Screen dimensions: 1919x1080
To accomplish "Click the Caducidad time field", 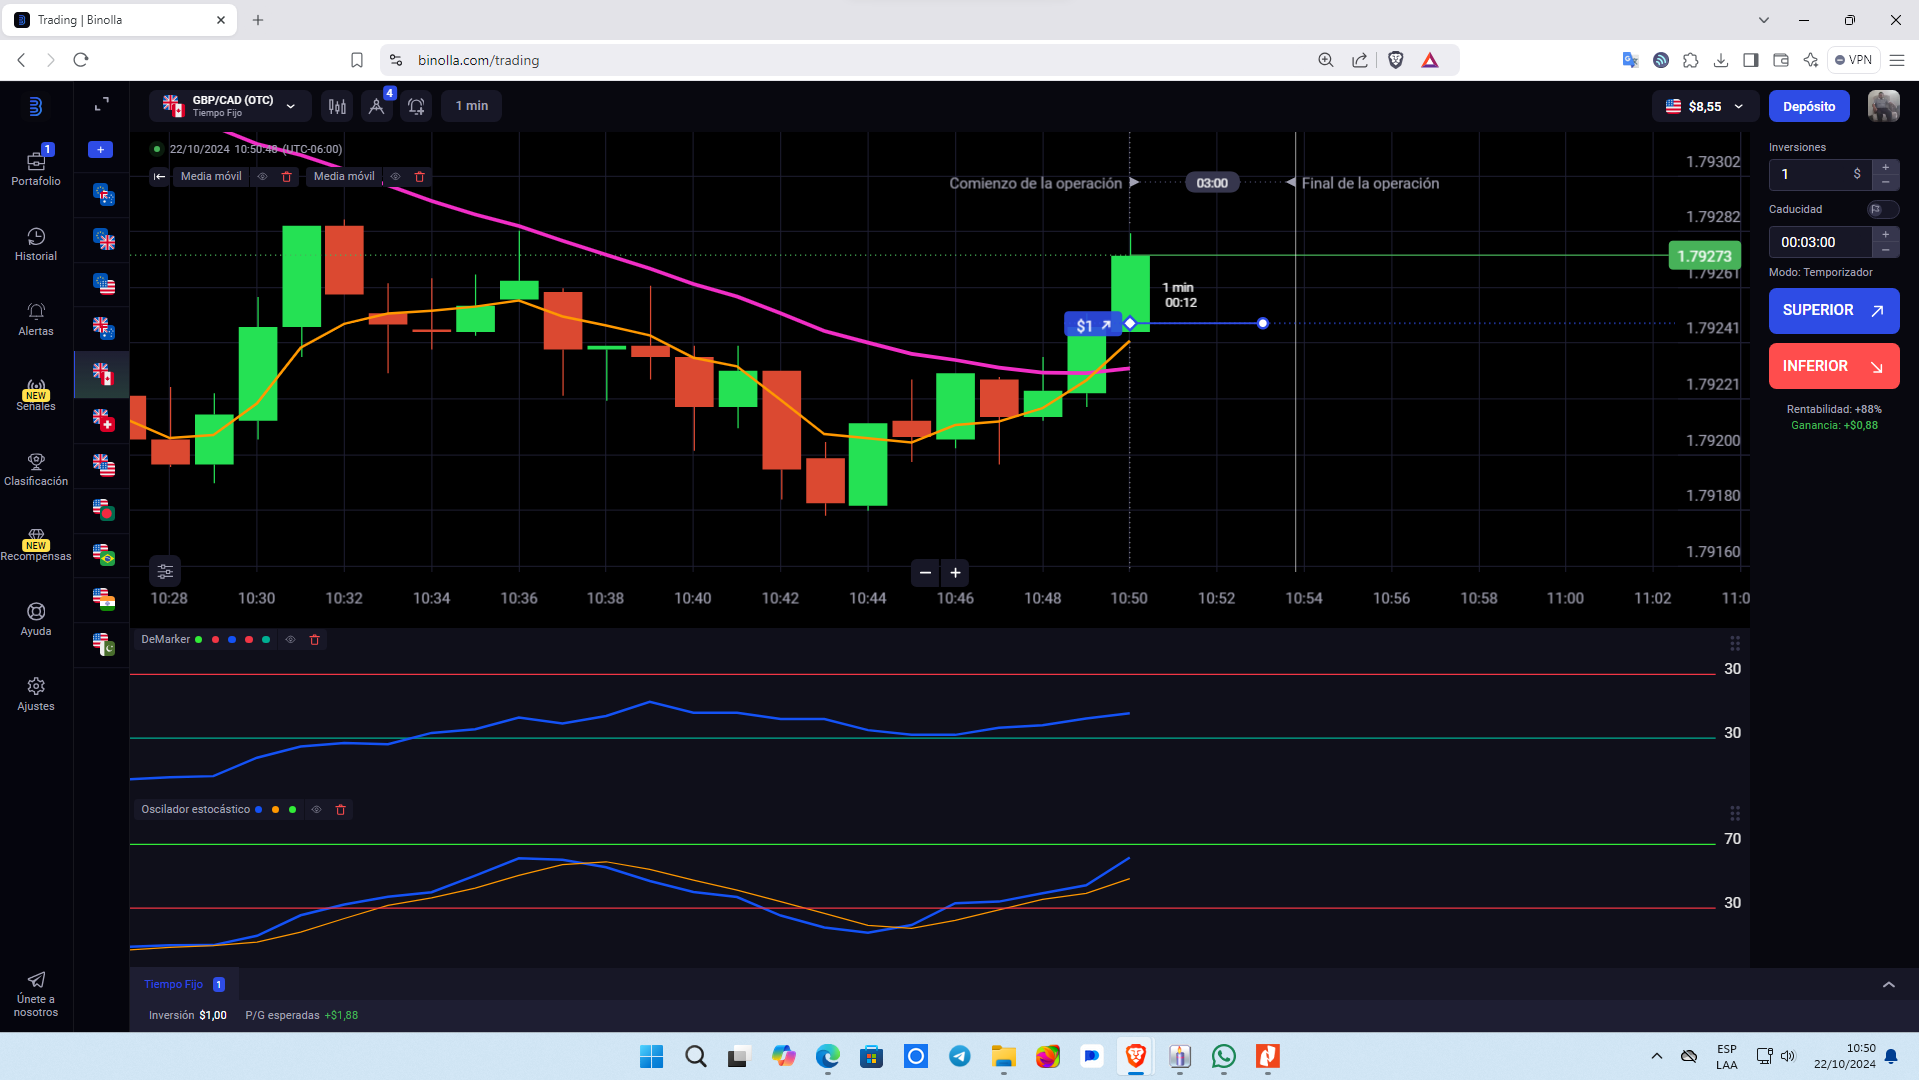I will (1820, 243).
